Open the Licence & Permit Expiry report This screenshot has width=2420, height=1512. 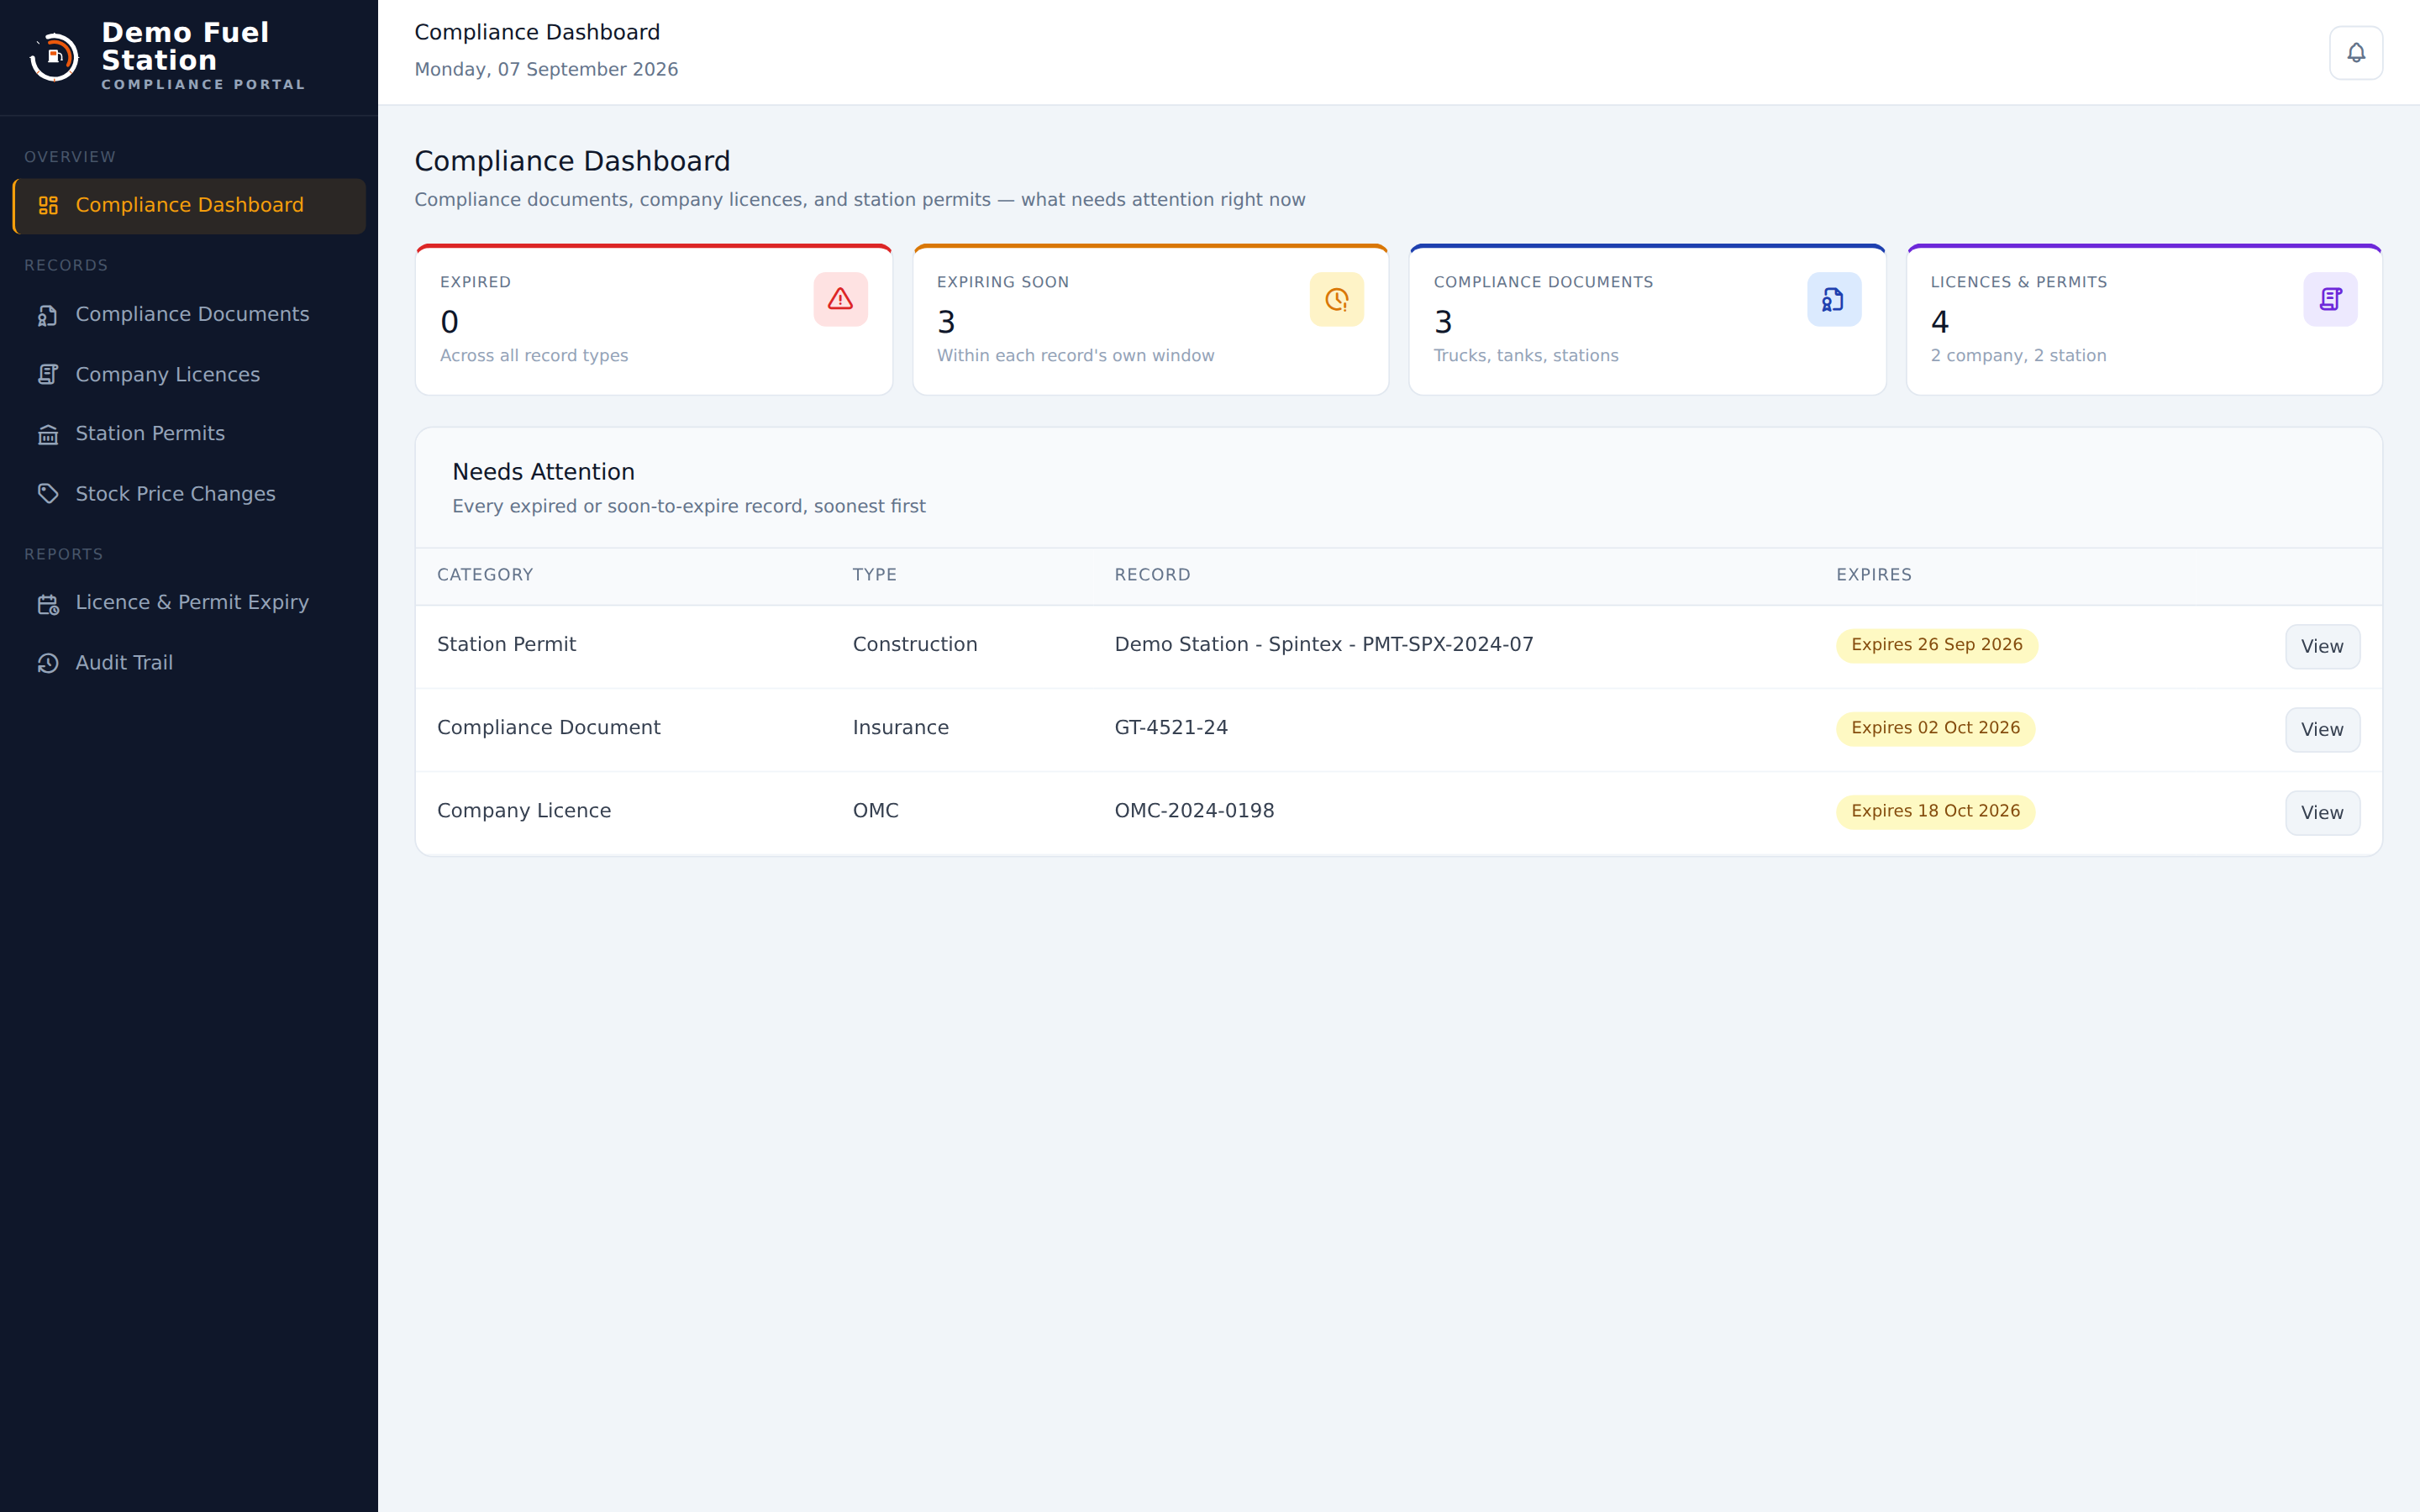189,603
